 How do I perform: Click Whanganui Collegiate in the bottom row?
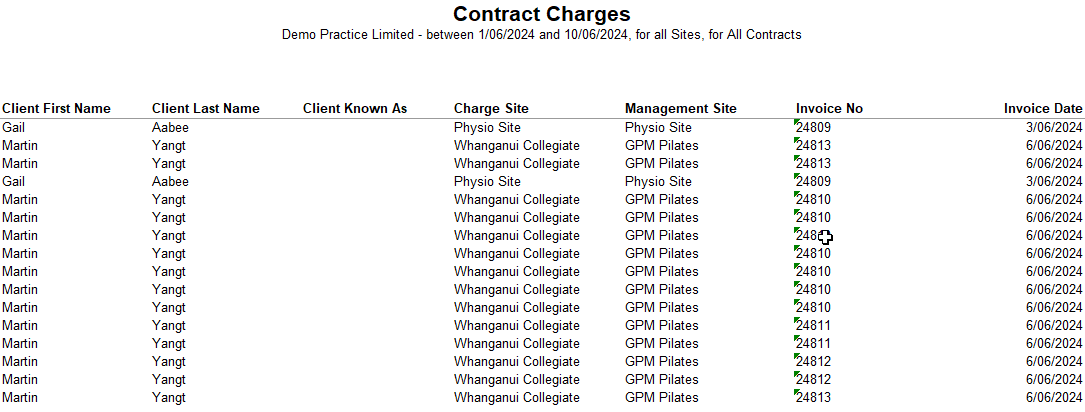(x=517, y=397)
